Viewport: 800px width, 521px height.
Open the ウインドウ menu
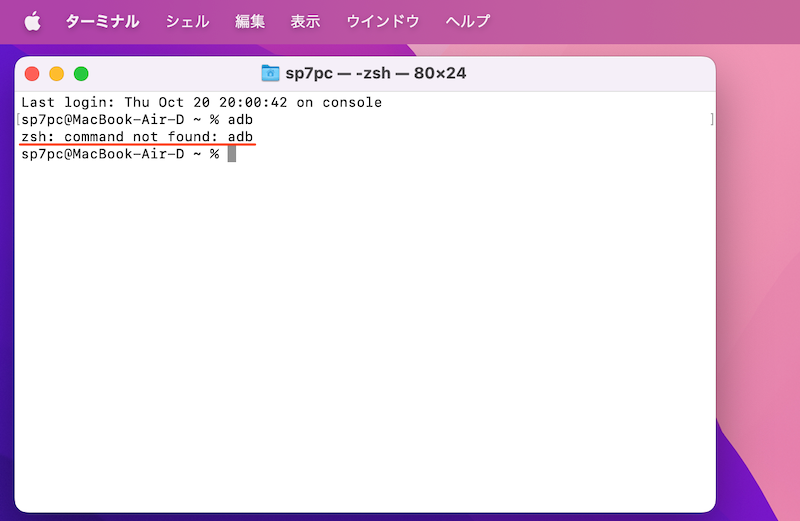(382, 21)
